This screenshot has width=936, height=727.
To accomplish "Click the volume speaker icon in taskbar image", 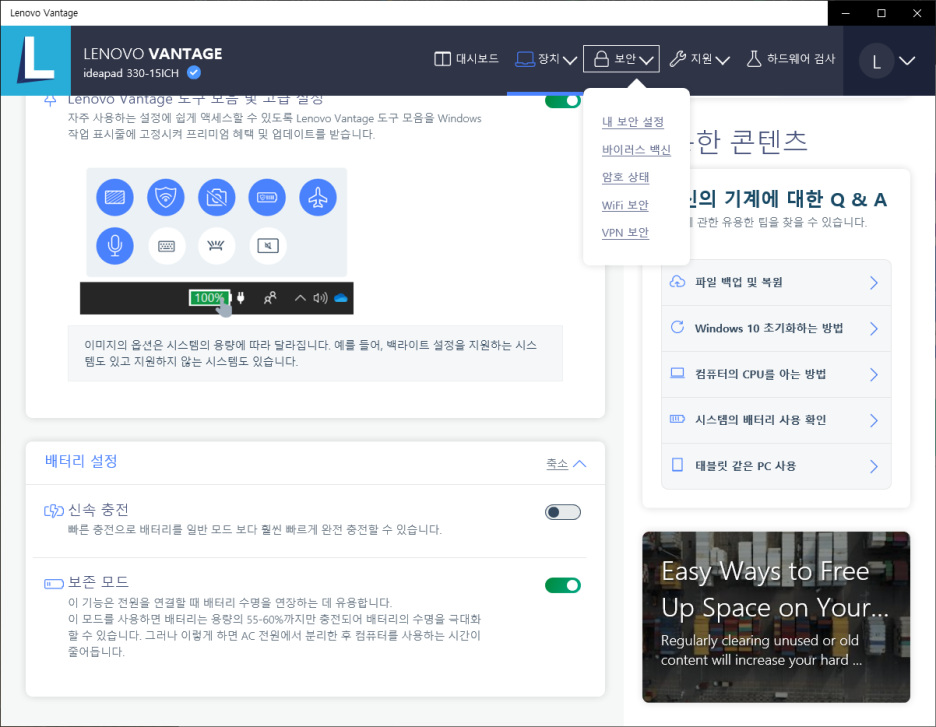I will point(321,298).
